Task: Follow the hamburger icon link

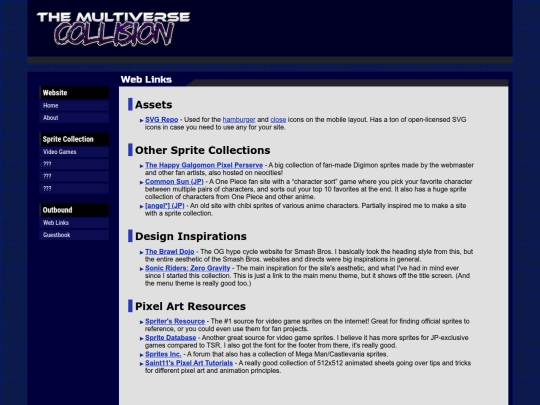Action: (239, 120)
